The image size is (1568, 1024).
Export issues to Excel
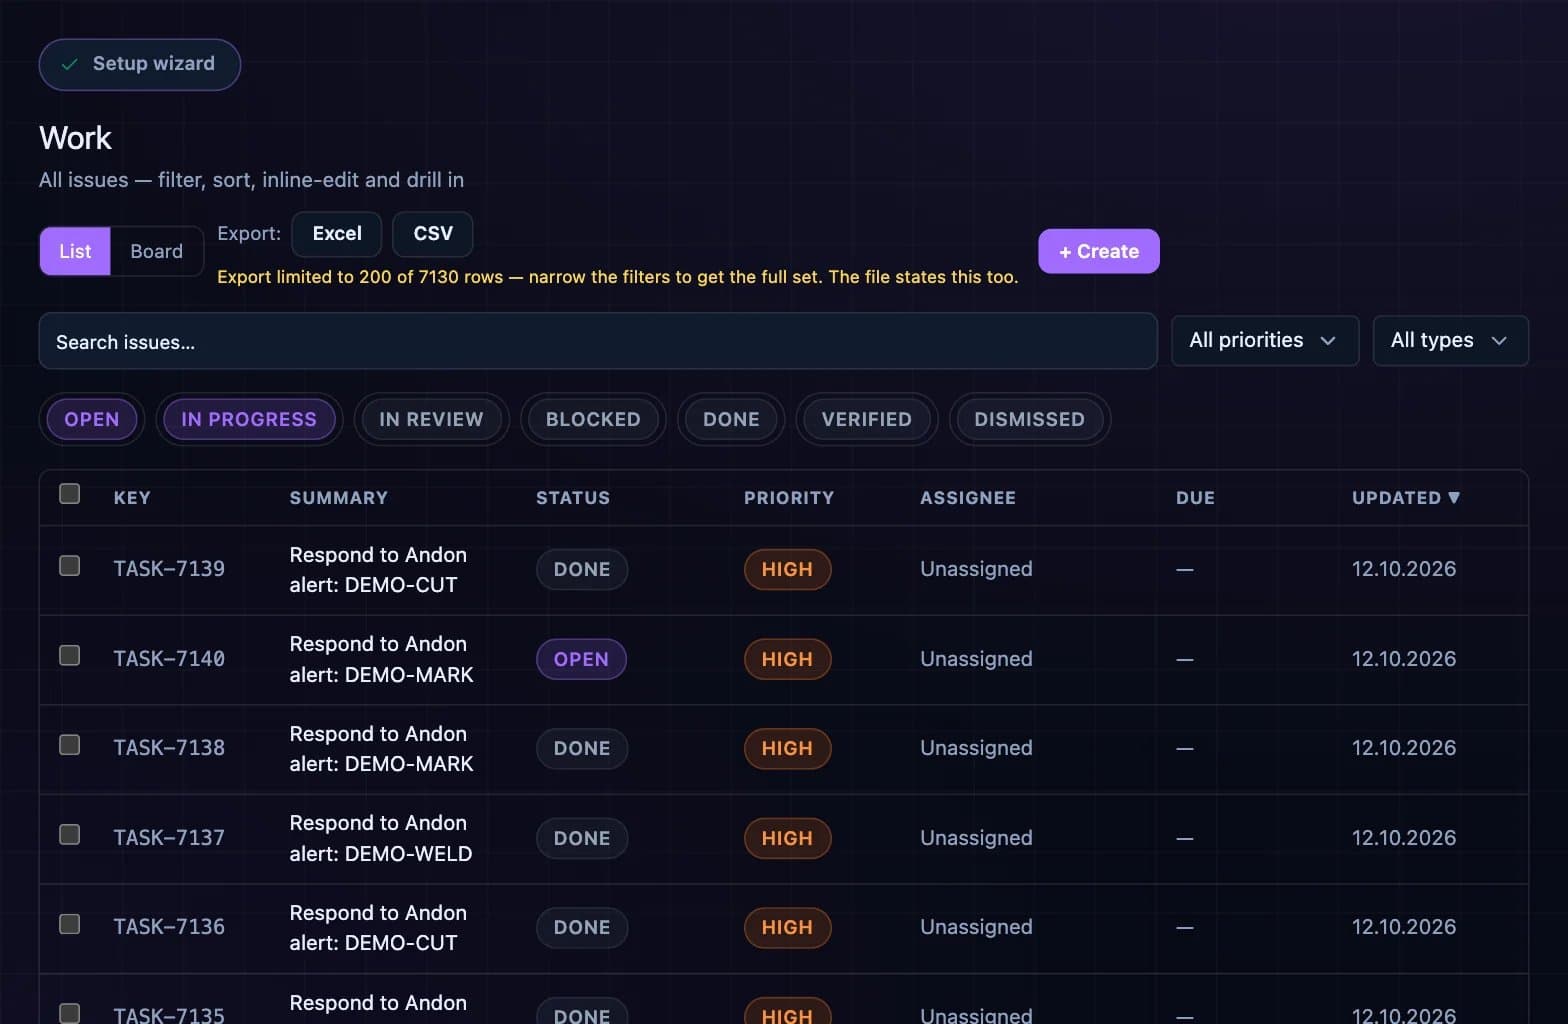coord(337,234)
